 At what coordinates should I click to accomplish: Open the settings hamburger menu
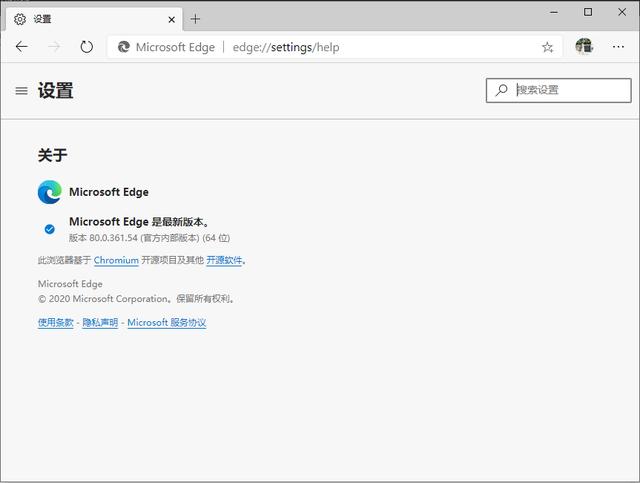point(22,91)
